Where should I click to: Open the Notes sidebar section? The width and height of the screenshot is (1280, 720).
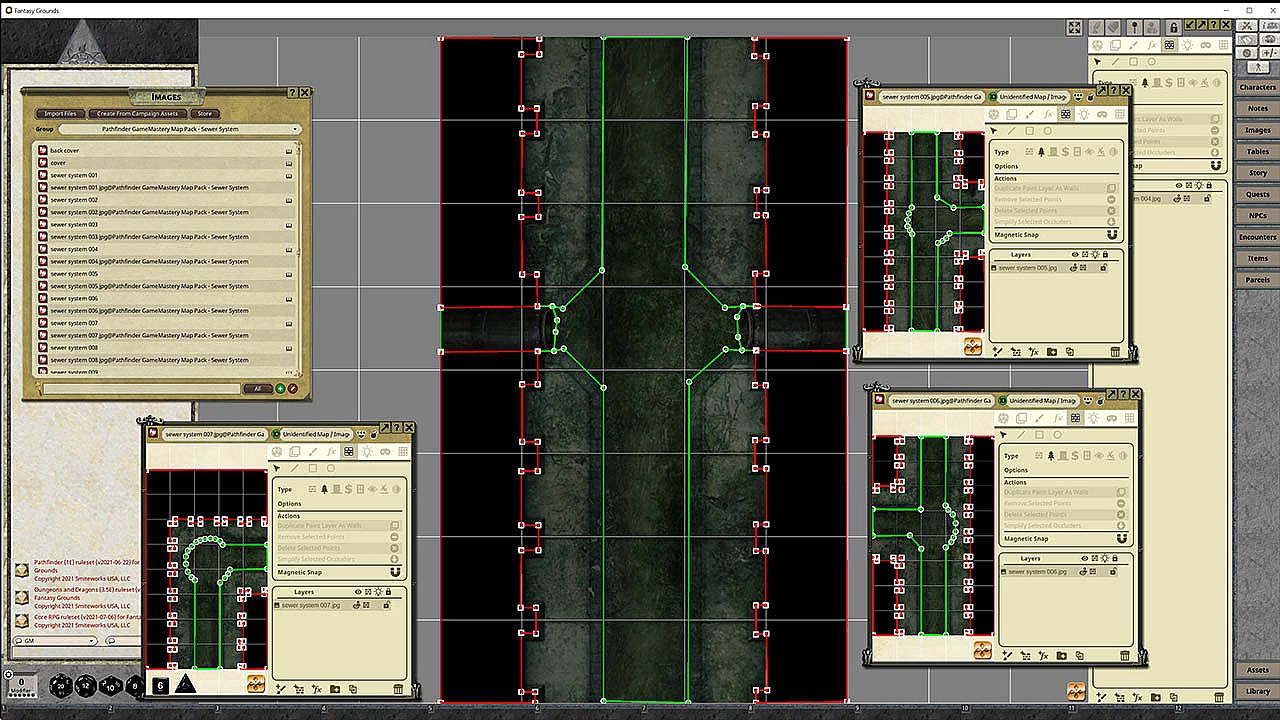pos(1257,108)
